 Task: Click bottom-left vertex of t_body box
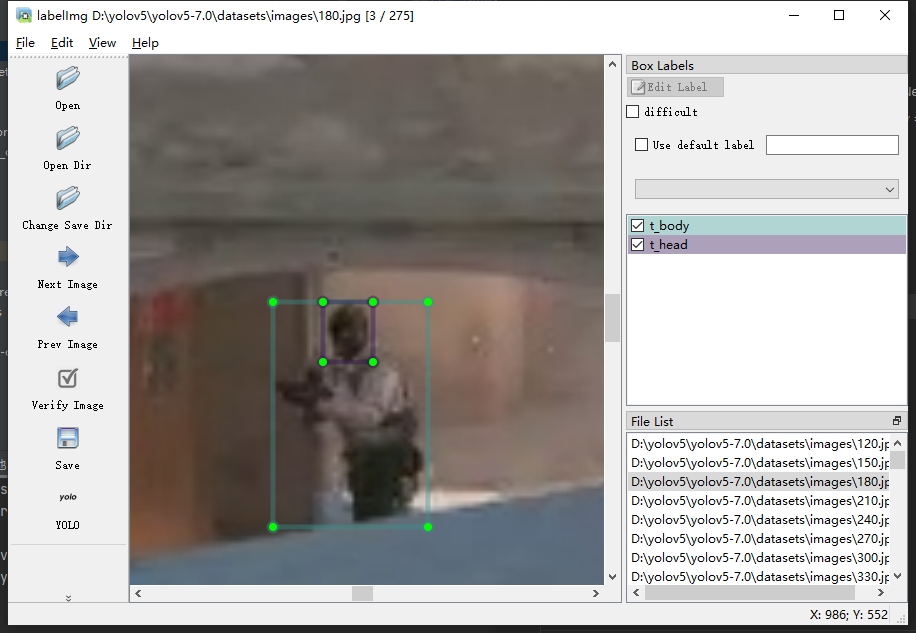pos(273,527)
